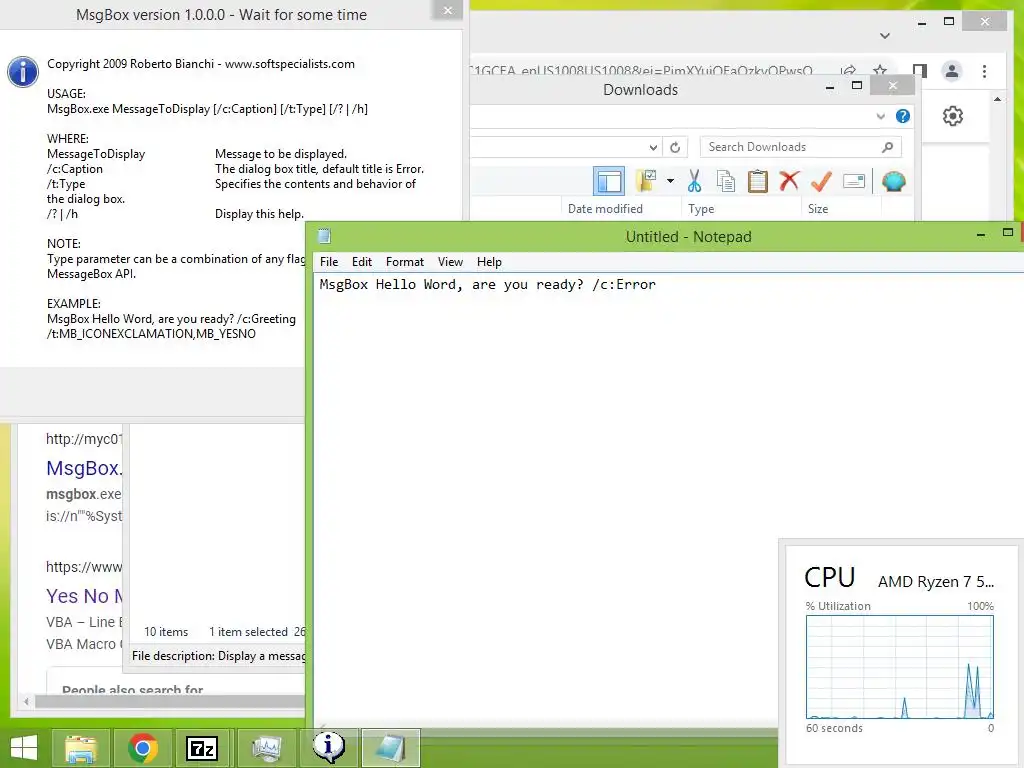Screen dimensions: 1024x768
Task: Click the Windows Start button
Action: [x=24, y=748]
